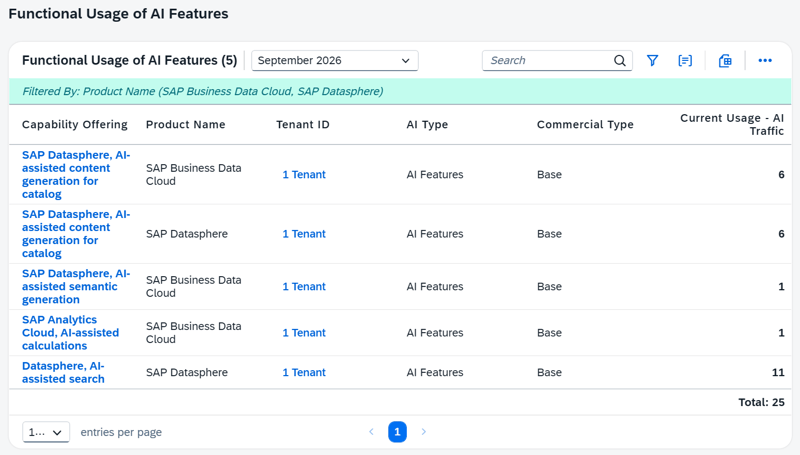Open SAP Analytics Cloud AI-assisted calculations link
The image size is (800, 455).
point(70,333)
